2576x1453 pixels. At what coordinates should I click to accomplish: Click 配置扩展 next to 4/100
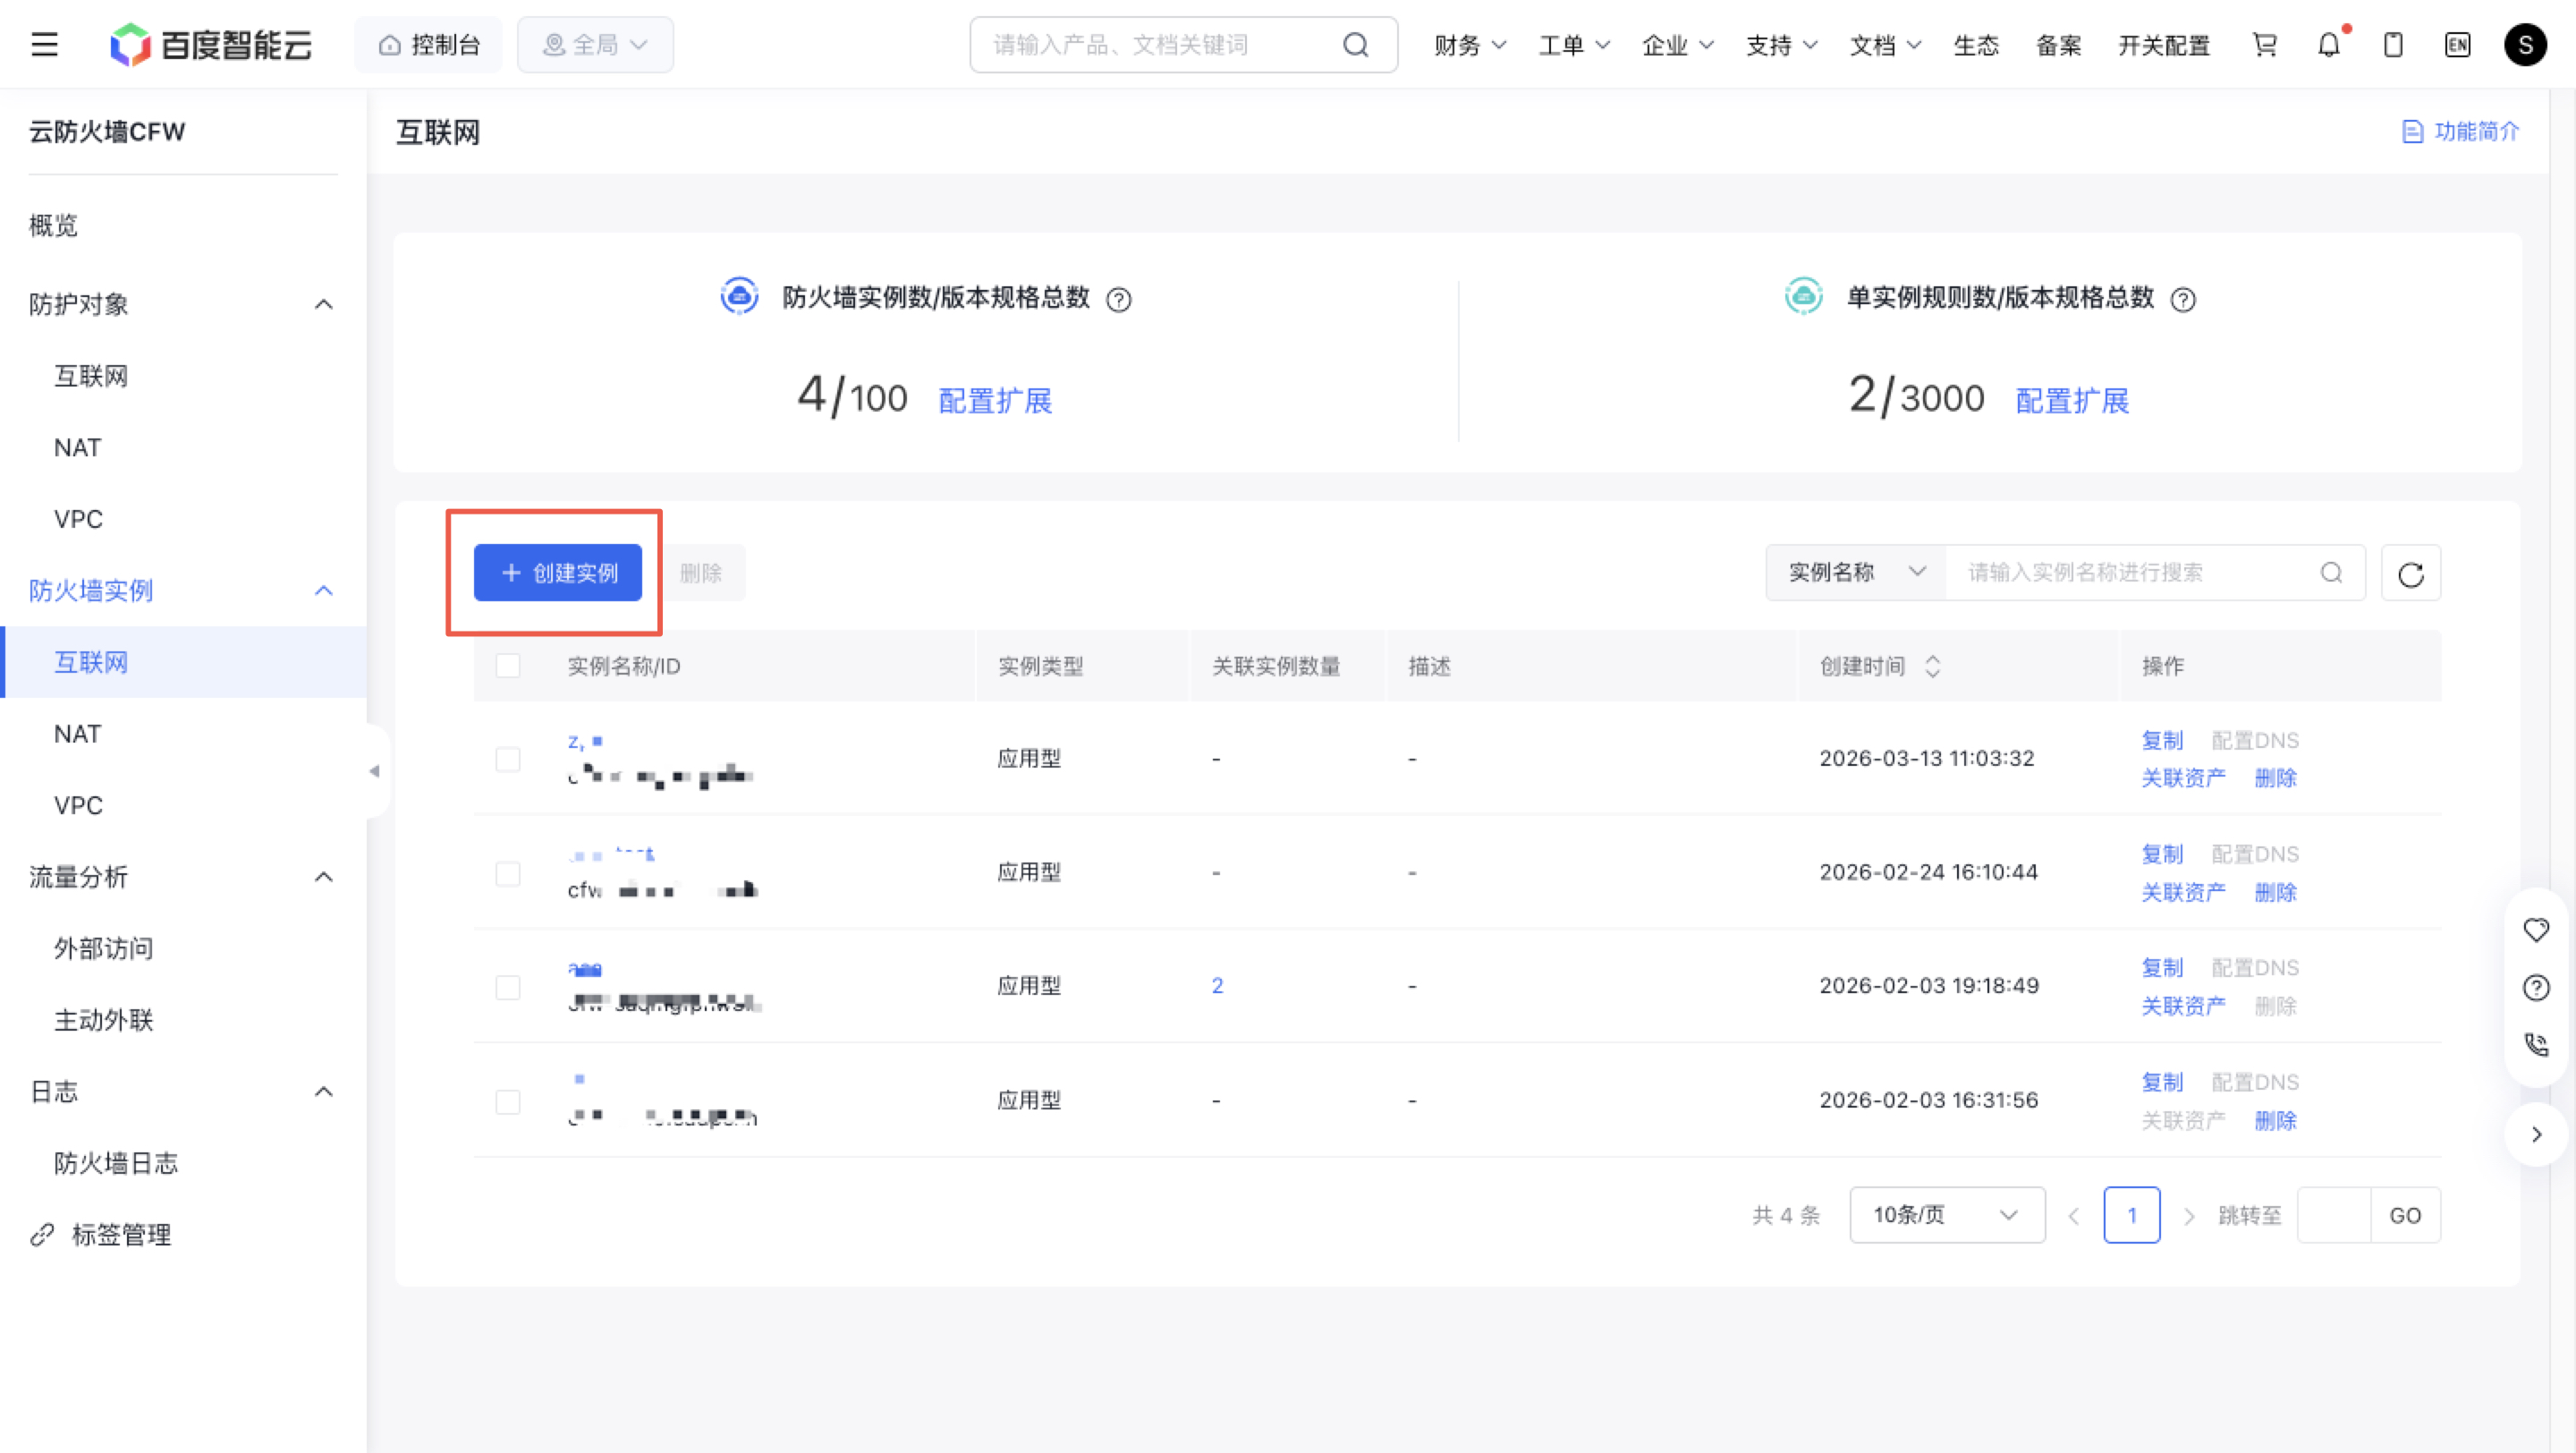pyautogui.click(x=995, y=401)
